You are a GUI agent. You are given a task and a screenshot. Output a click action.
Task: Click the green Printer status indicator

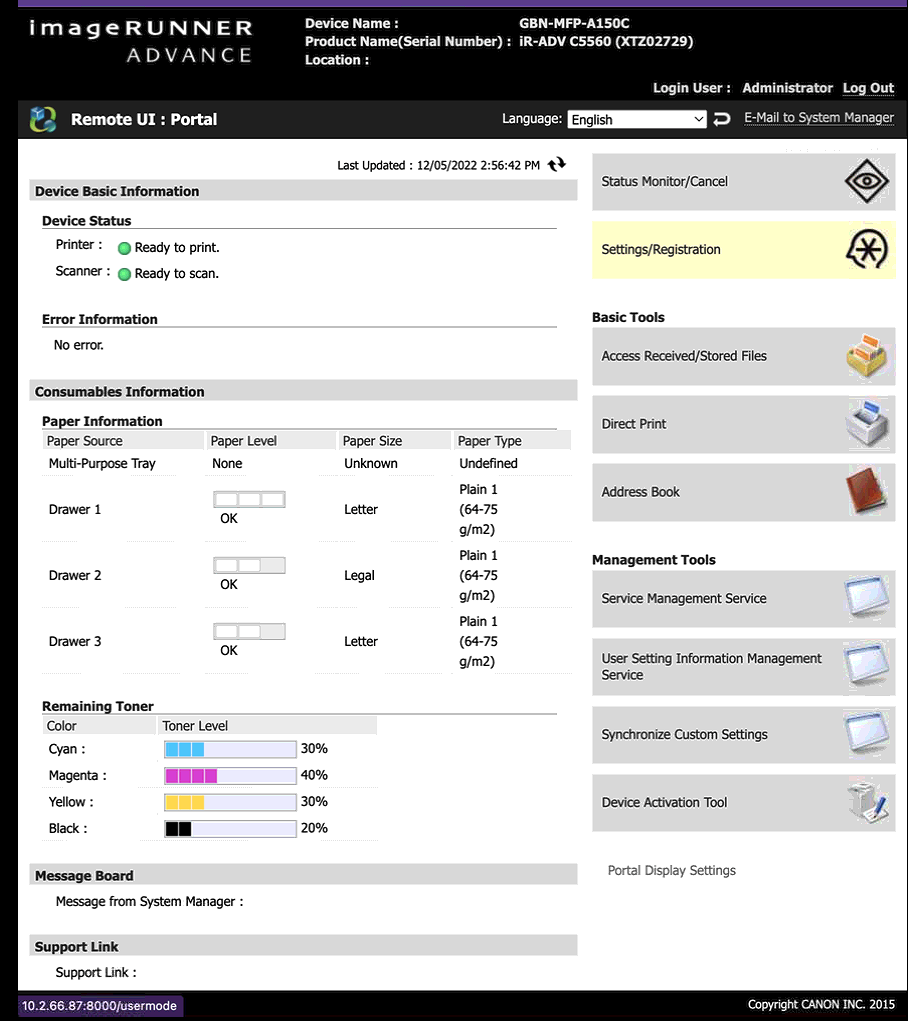coord(124,248)
